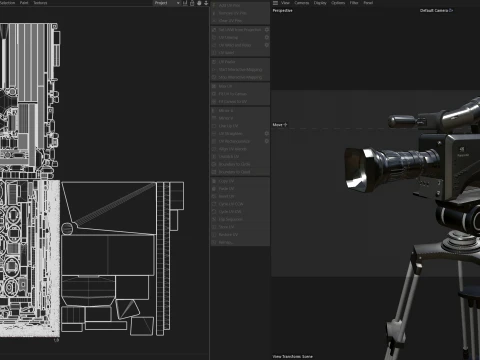Open the viewport View menu
This screenshot has height=360, width=480.
click(x=285, y=3)
